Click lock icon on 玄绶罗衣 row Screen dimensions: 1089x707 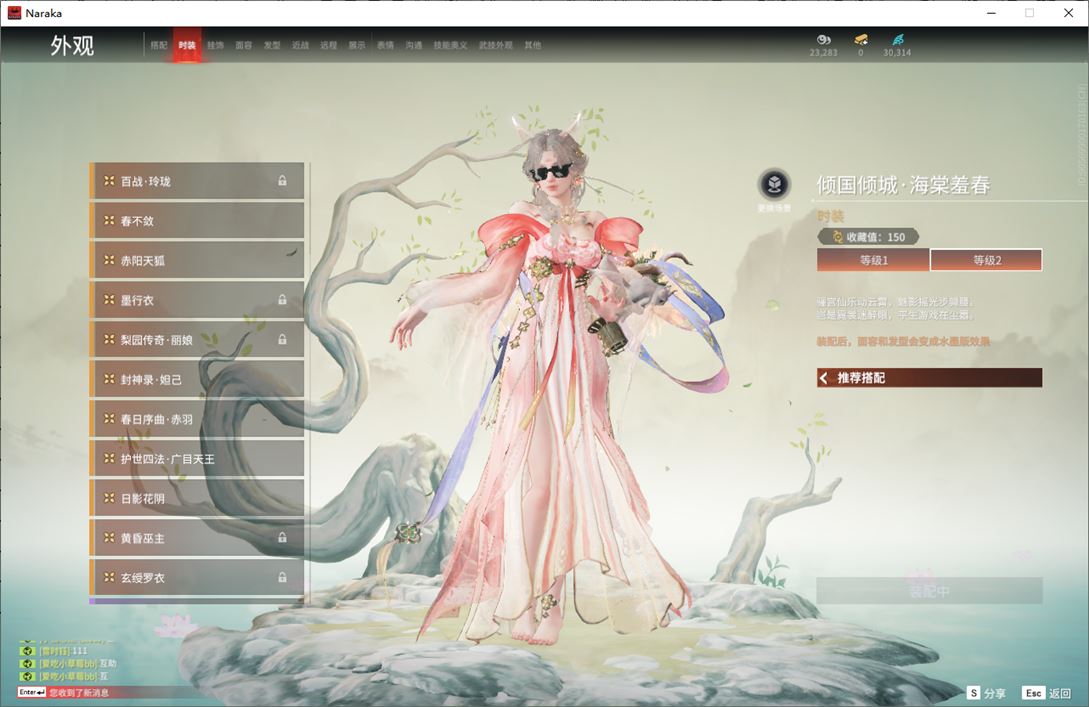point(282,577)
